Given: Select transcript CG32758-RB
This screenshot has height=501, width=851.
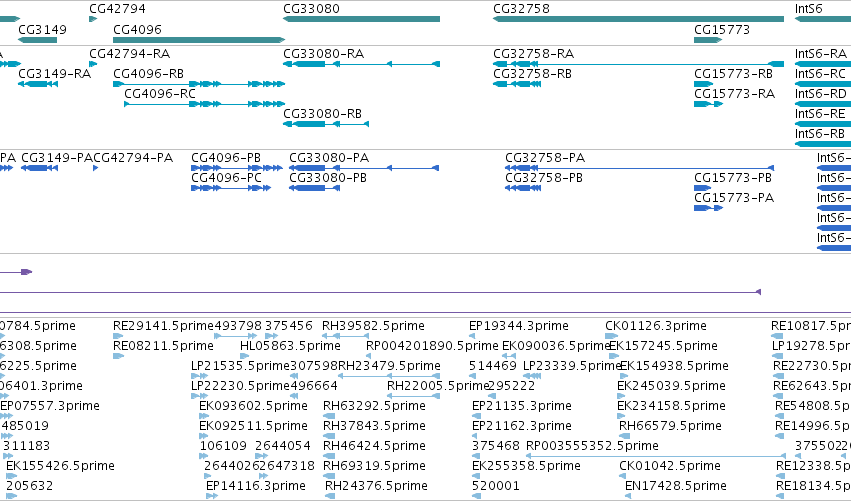Looking at the screenshot, I should click(x=517, y=84).
